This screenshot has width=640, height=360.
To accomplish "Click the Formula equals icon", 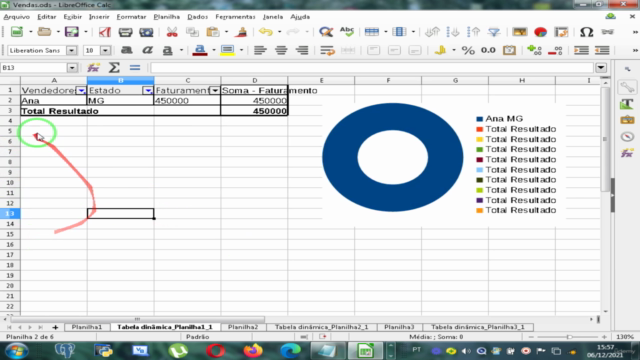I will coord(135,68).
